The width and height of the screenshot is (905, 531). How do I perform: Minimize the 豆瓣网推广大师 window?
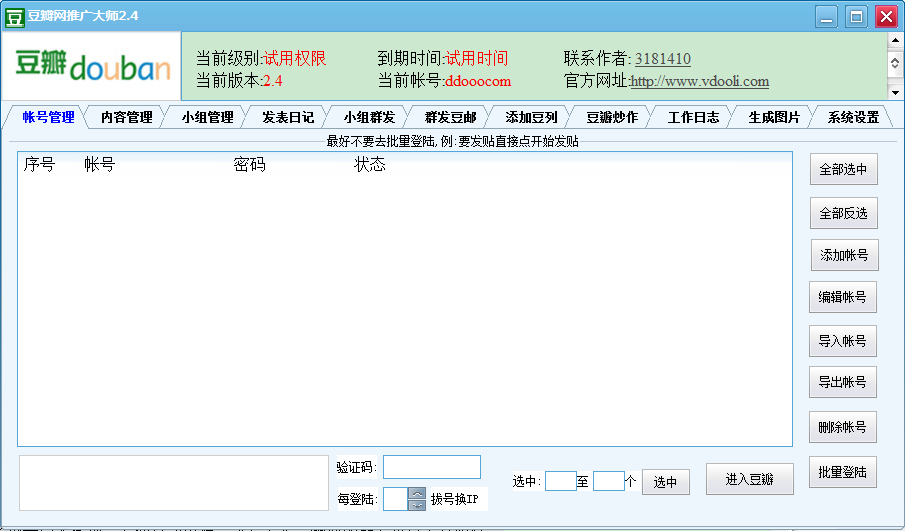point(827,17)
